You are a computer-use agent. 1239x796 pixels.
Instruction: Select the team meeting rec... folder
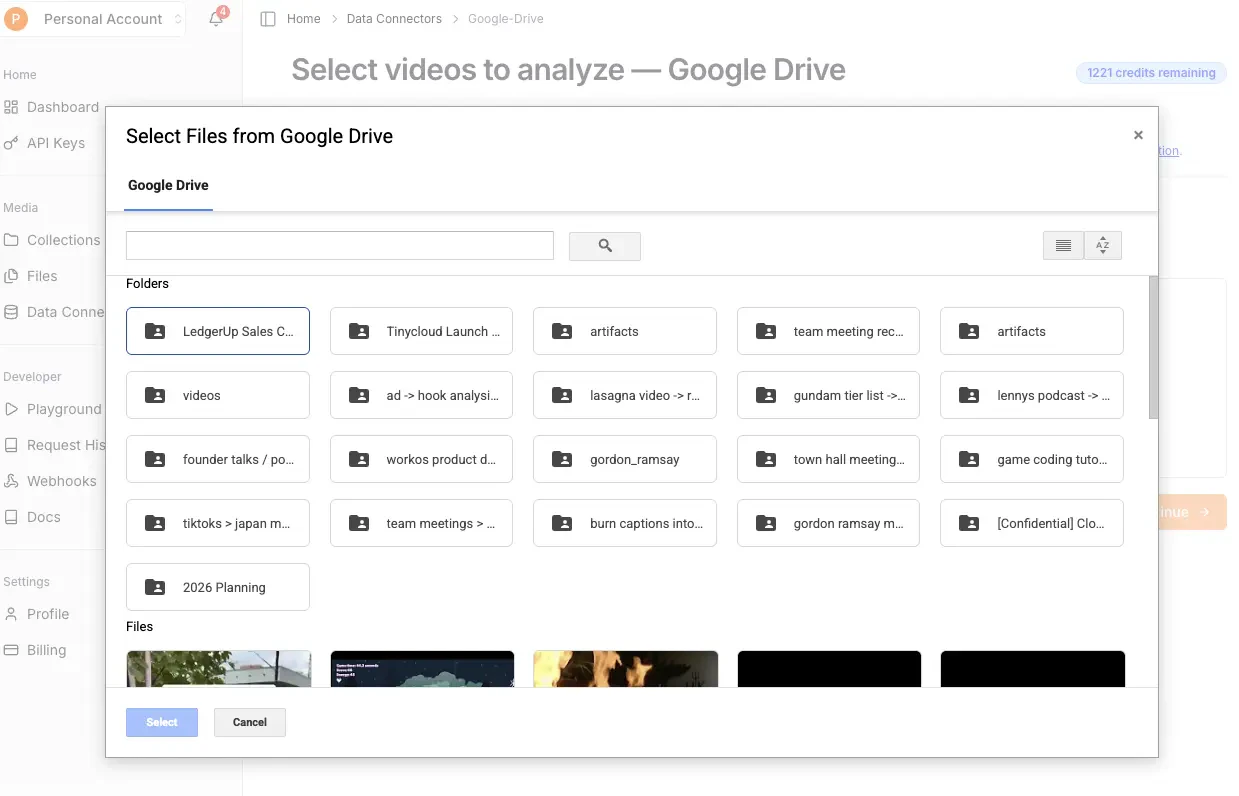(x=829, y=331)
